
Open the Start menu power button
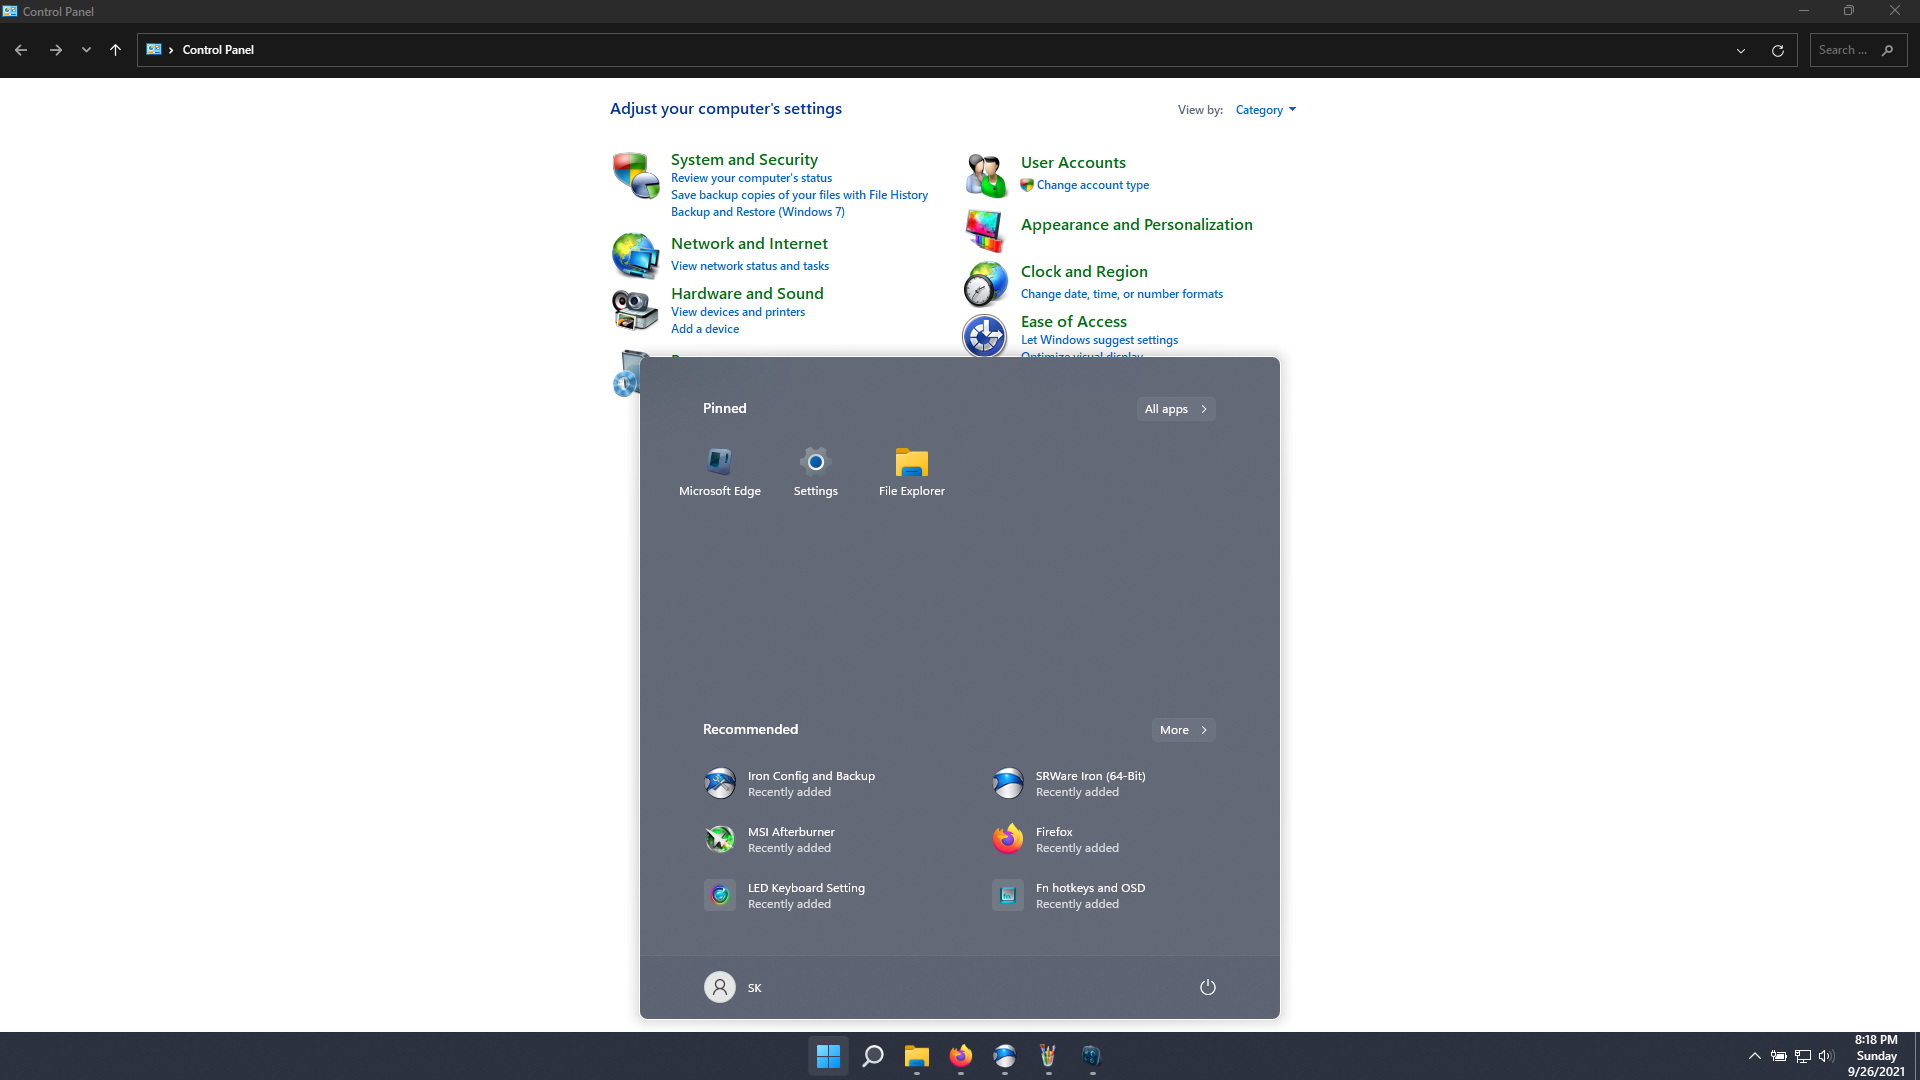click(x=1208, y=987)
